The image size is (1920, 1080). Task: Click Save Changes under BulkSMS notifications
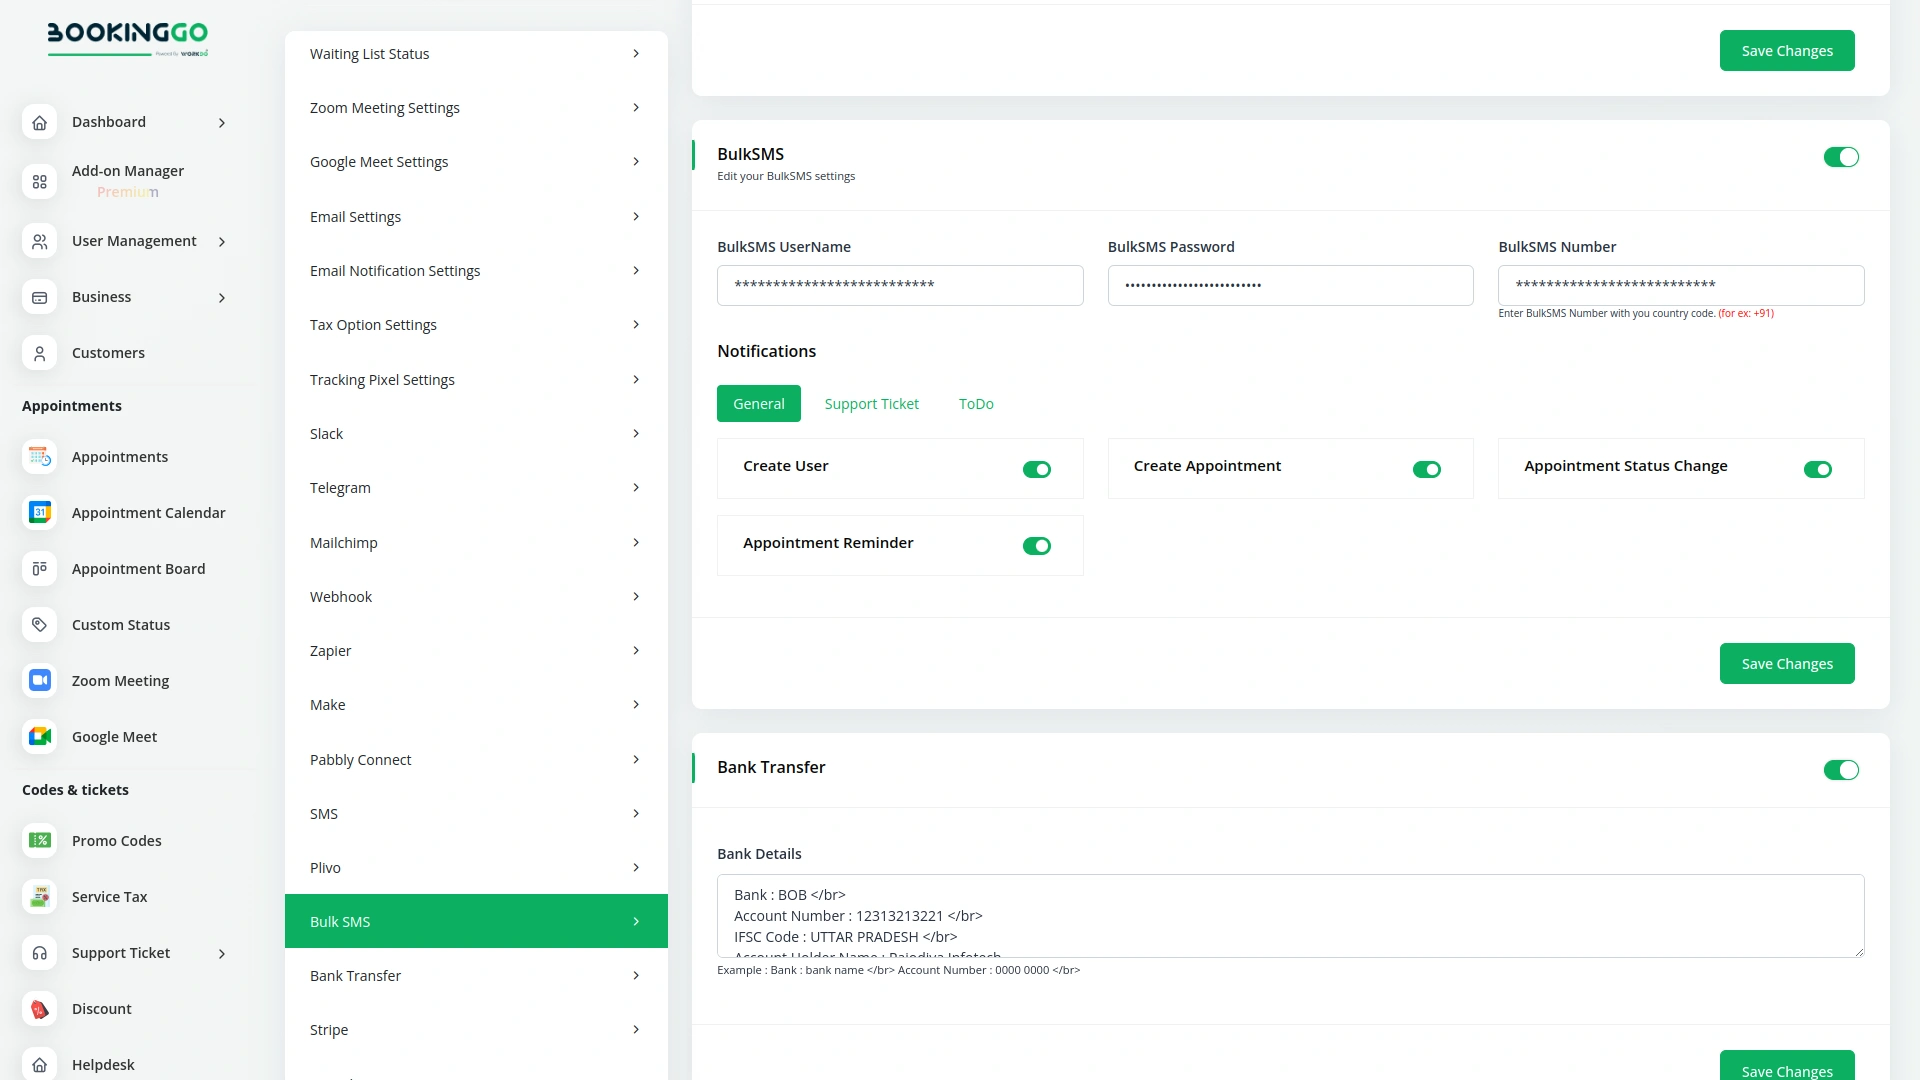(1787, 663)
